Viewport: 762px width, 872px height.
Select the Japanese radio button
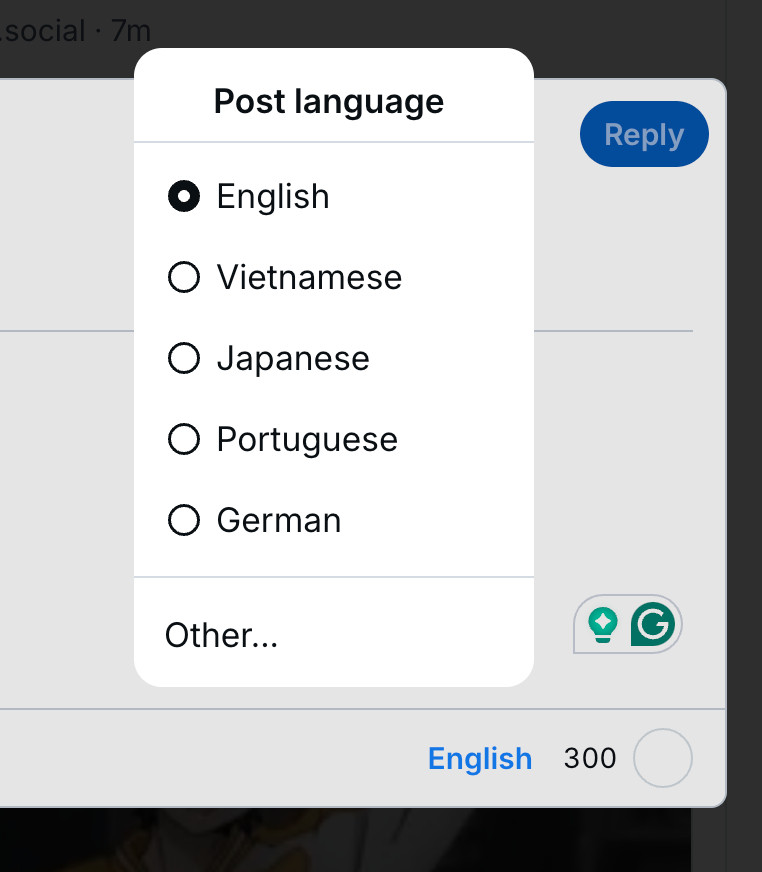pos(184,358)
